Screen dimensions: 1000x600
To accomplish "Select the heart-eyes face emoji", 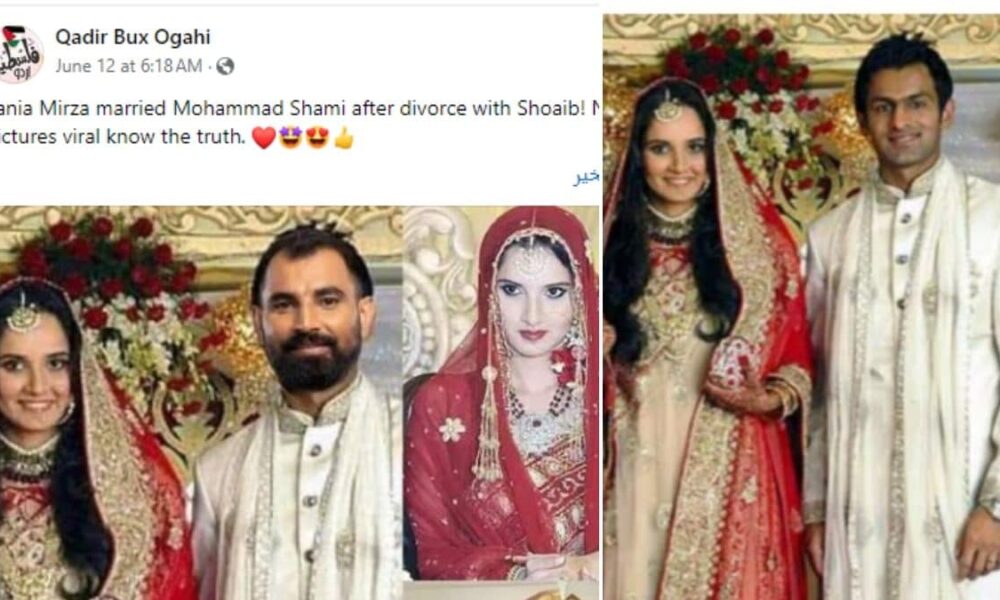I will click(x=317, y=137).
